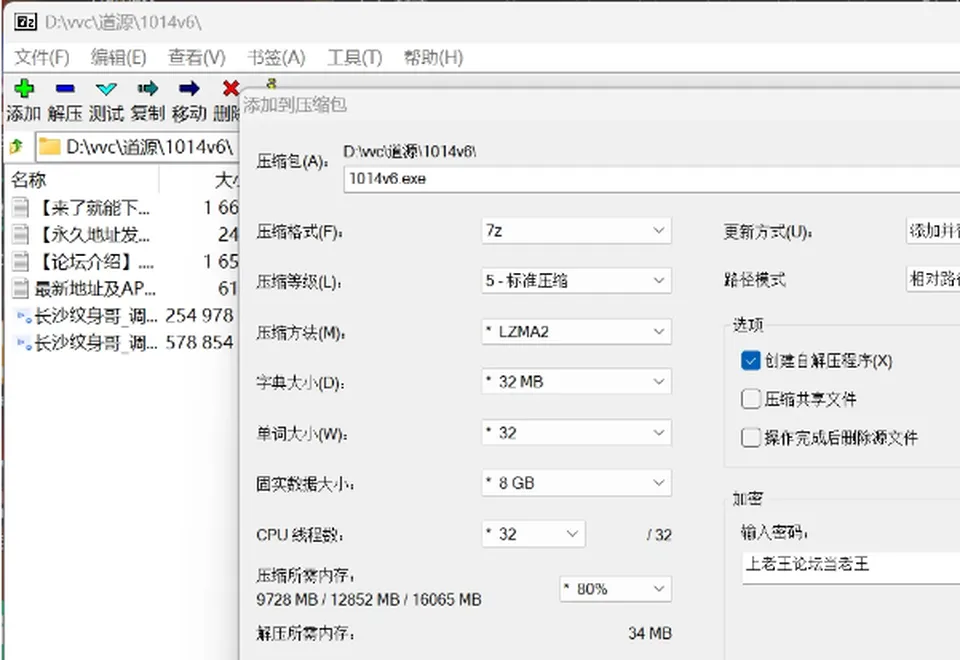Open the 固实数据大小 8 GB dropdown
Image resolution: width=960 pixels, height=660 pixels.
click(x=576, y=483)
